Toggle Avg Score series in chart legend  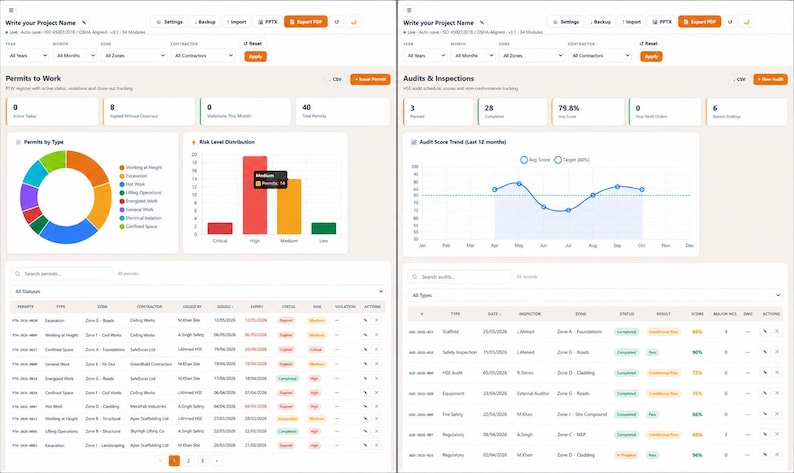click(535, 160)
